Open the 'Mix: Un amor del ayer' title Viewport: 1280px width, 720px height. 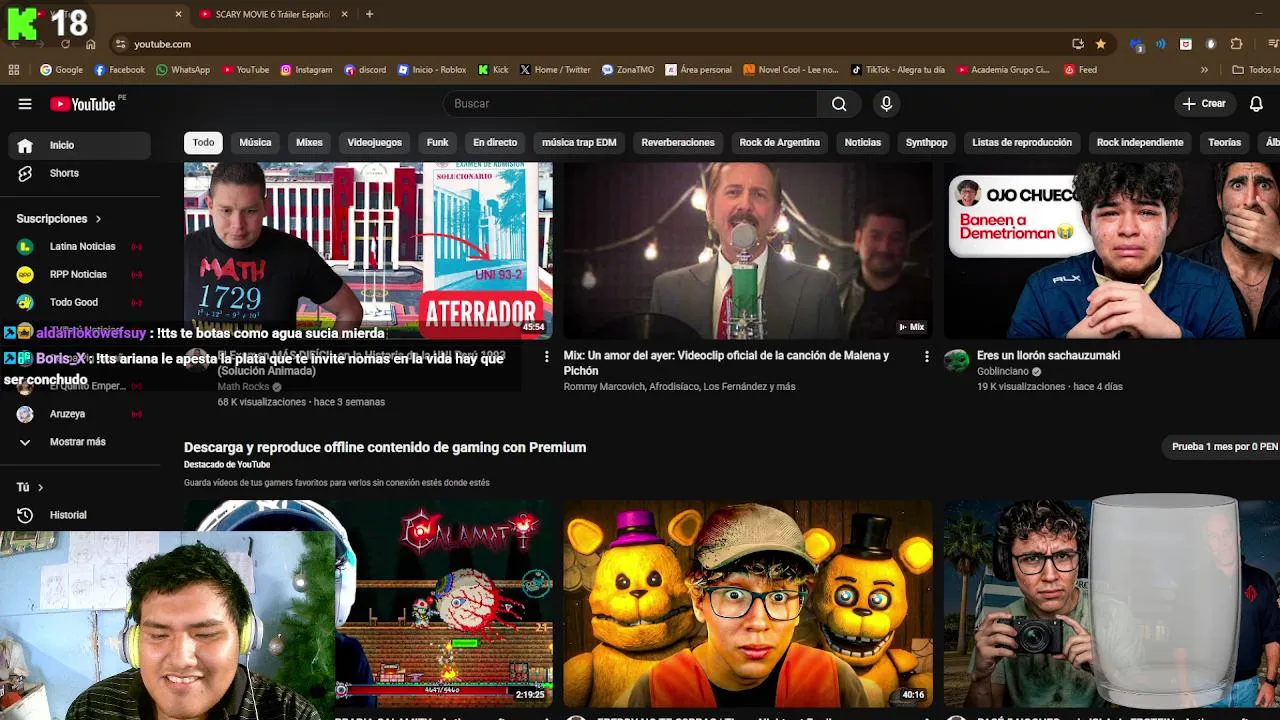pyautogui.click(x=726, y=363)
